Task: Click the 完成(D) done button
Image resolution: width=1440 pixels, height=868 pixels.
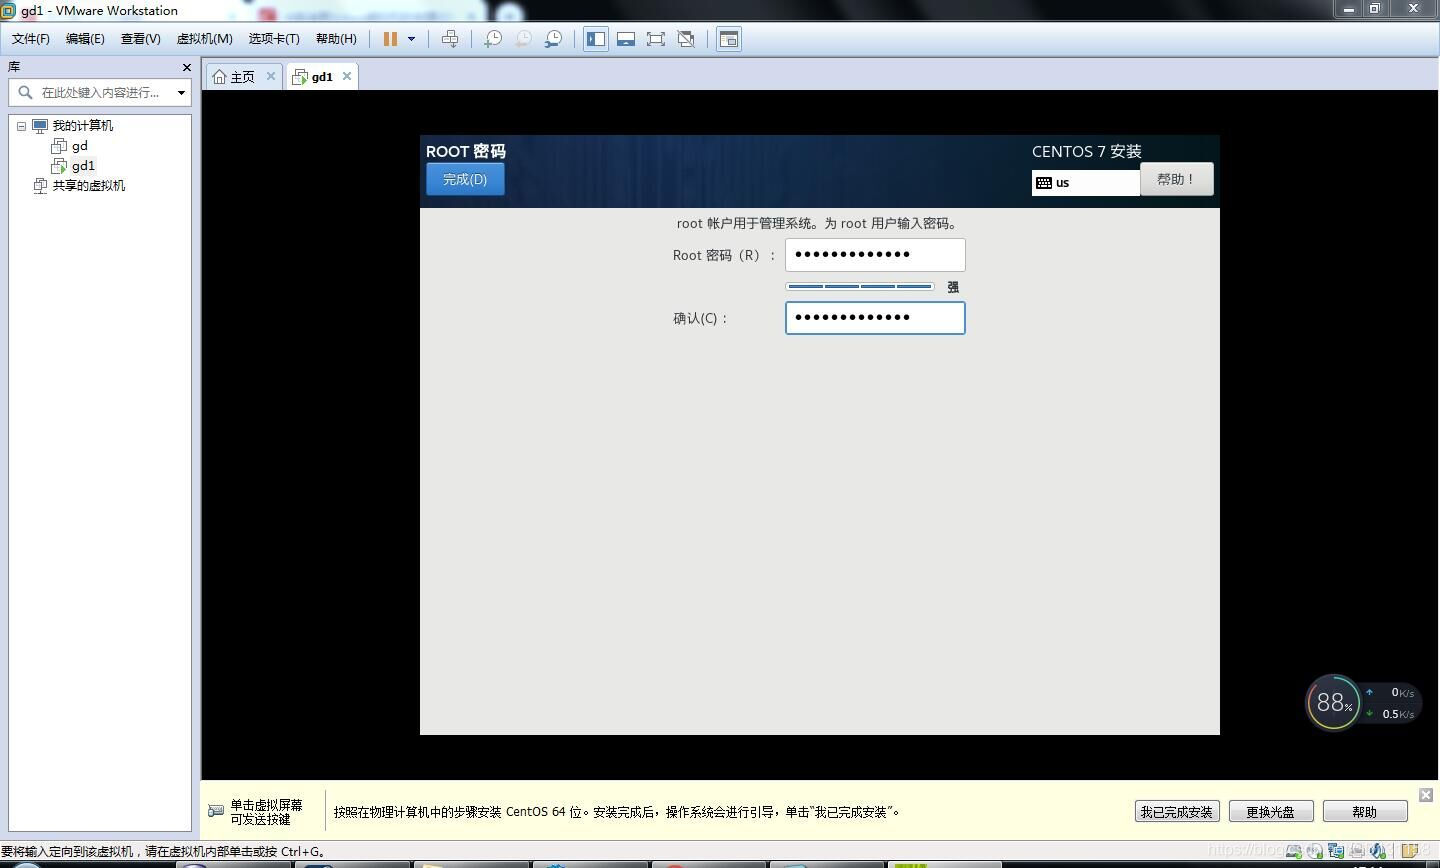Action: 465,179
